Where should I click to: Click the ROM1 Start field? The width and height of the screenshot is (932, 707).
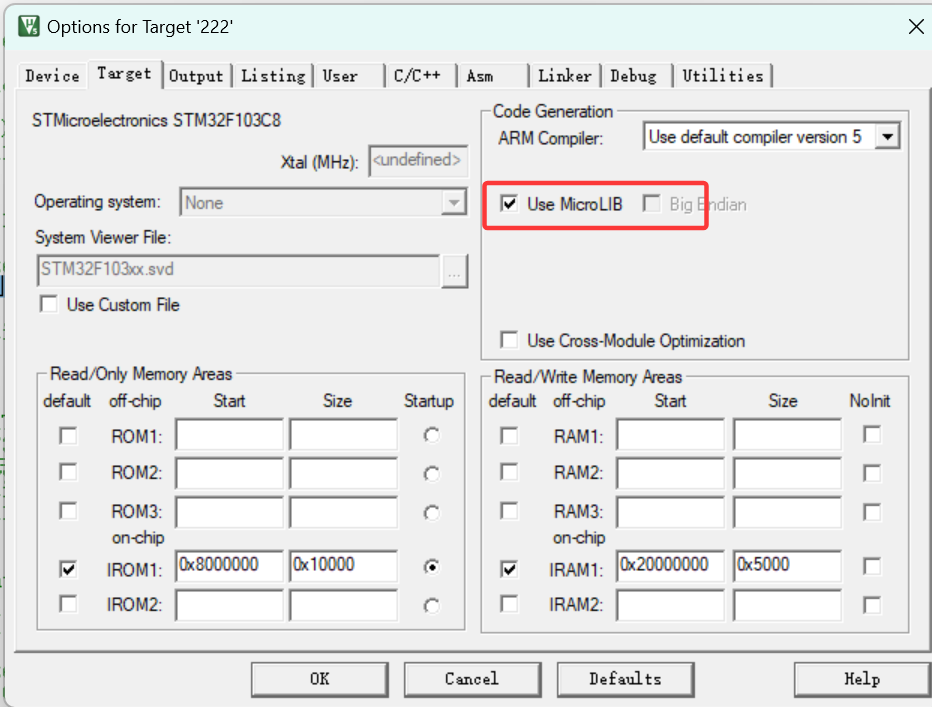229,435
